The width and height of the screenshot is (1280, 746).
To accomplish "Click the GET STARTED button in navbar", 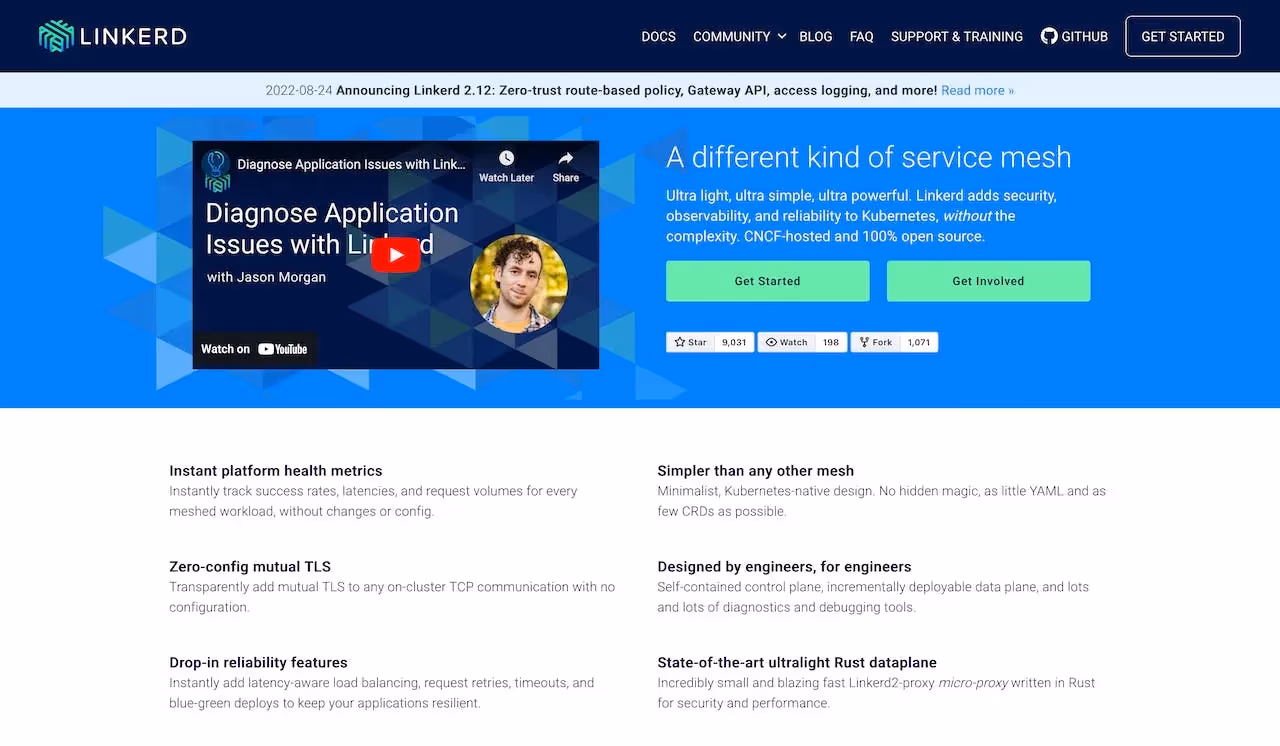I will (1182, 36).
